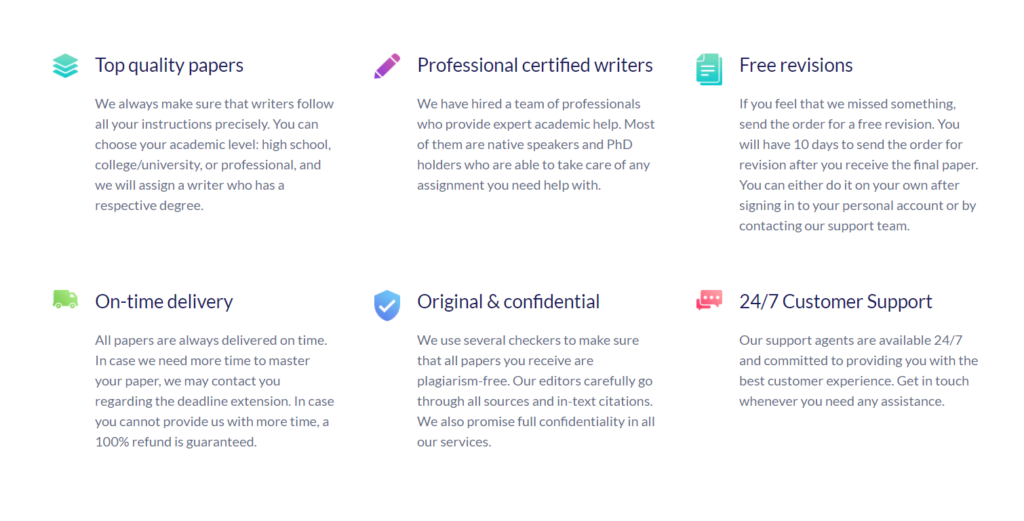Click the red chat bubbles icon

coord(709,300)
